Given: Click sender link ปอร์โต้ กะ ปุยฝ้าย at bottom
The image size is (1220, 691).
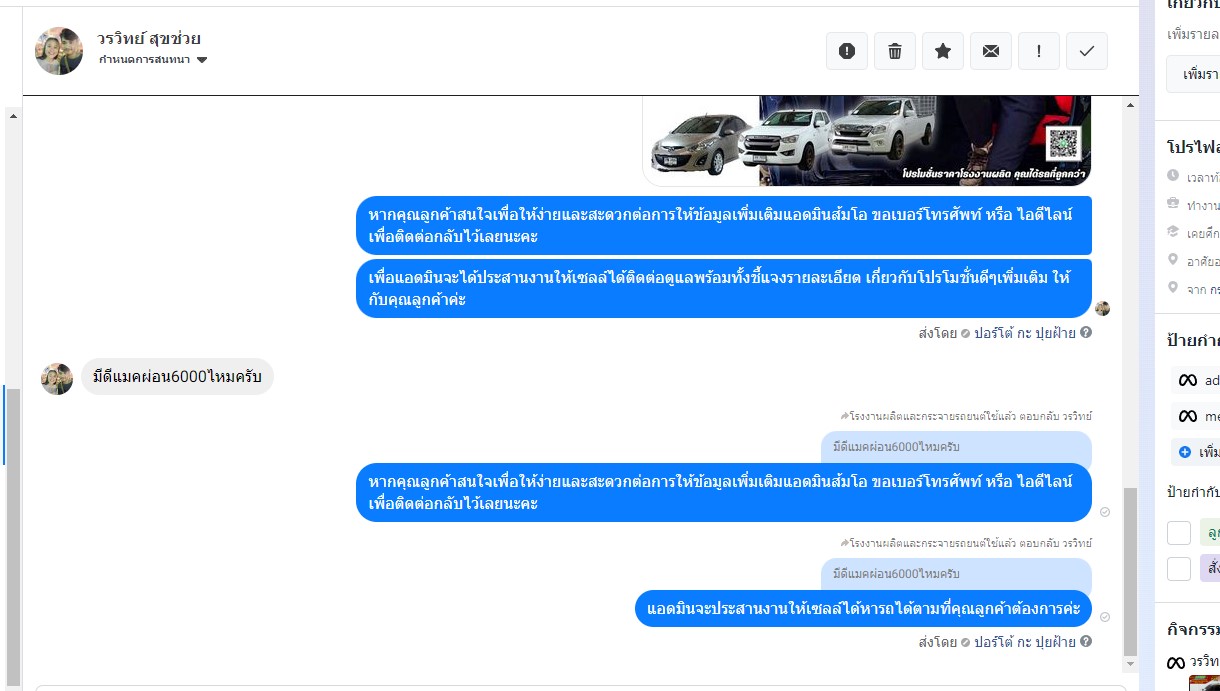Looking at the screenshot, I should [1025, 642].
